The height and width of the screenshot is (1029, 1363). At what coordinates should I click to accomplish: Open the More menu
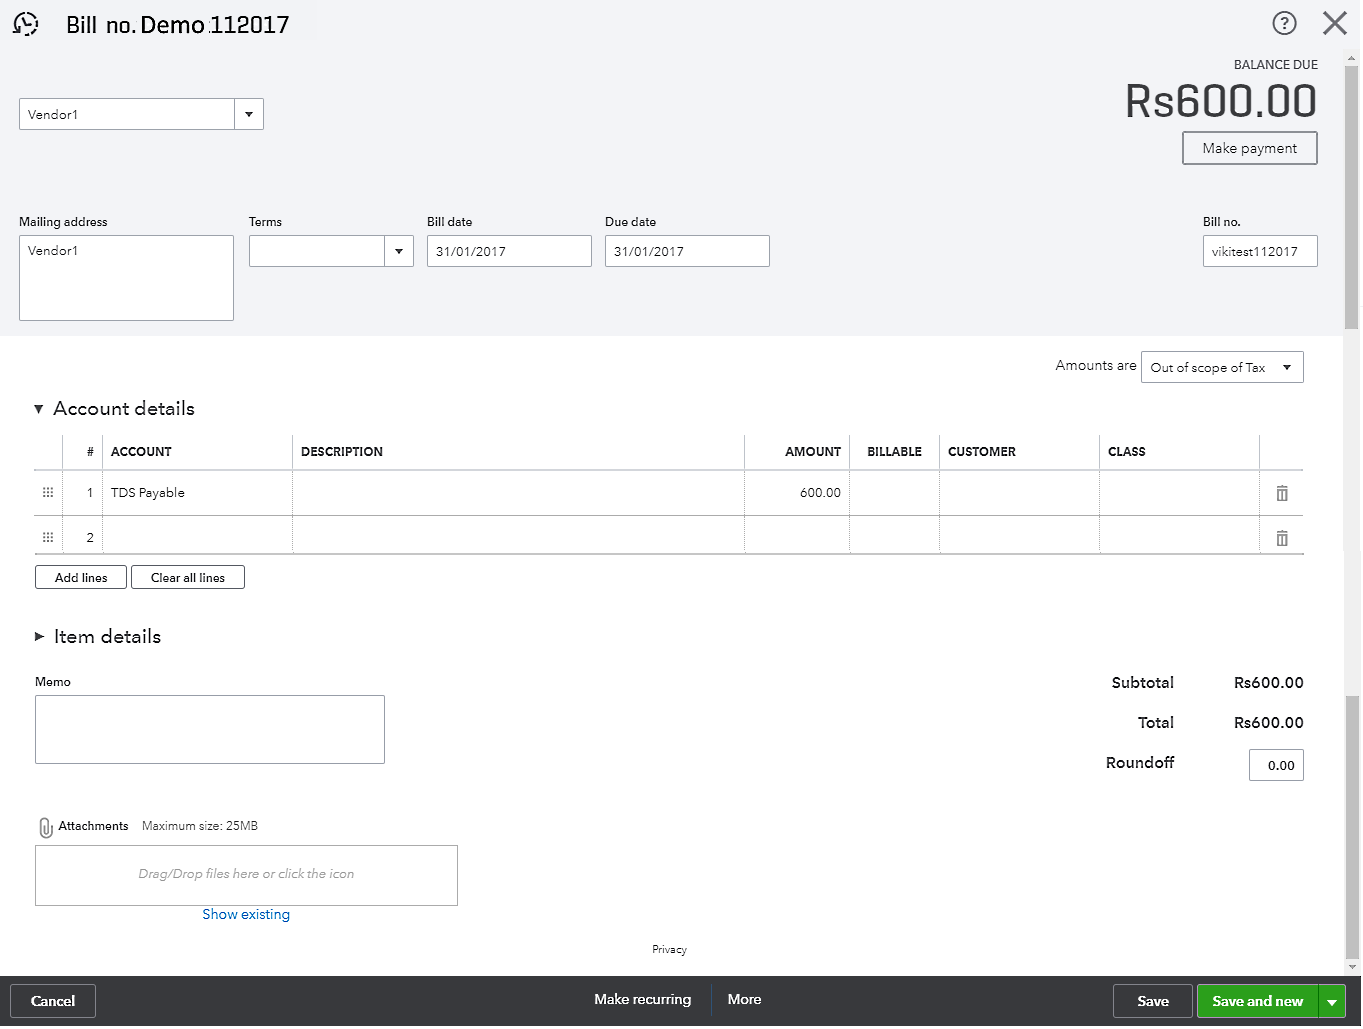tap(745, 999)
